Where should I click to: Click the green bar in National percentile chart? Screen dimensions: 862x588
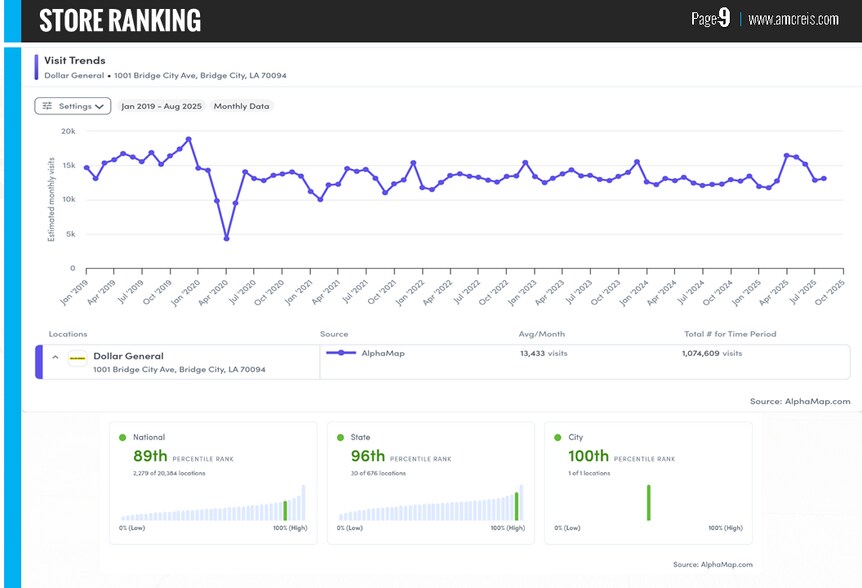[285, 511]
